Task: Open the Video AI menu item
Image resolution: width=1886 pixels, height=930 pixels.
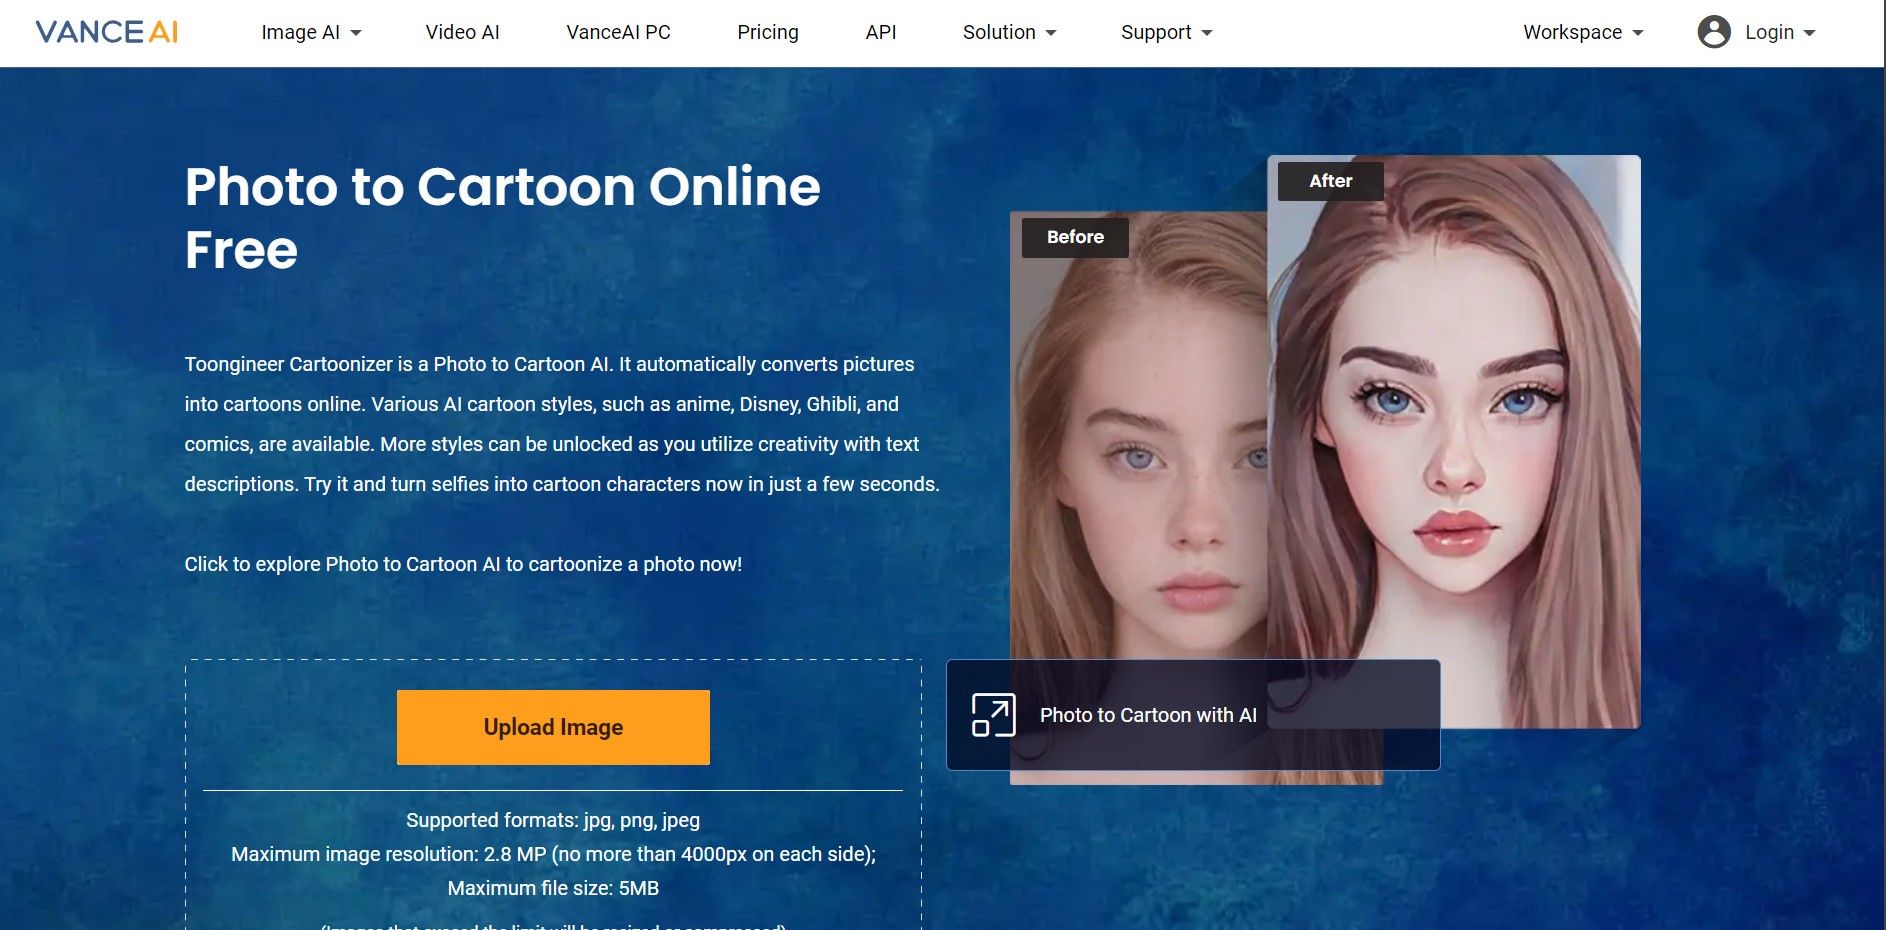Action: tap(462, 32)
